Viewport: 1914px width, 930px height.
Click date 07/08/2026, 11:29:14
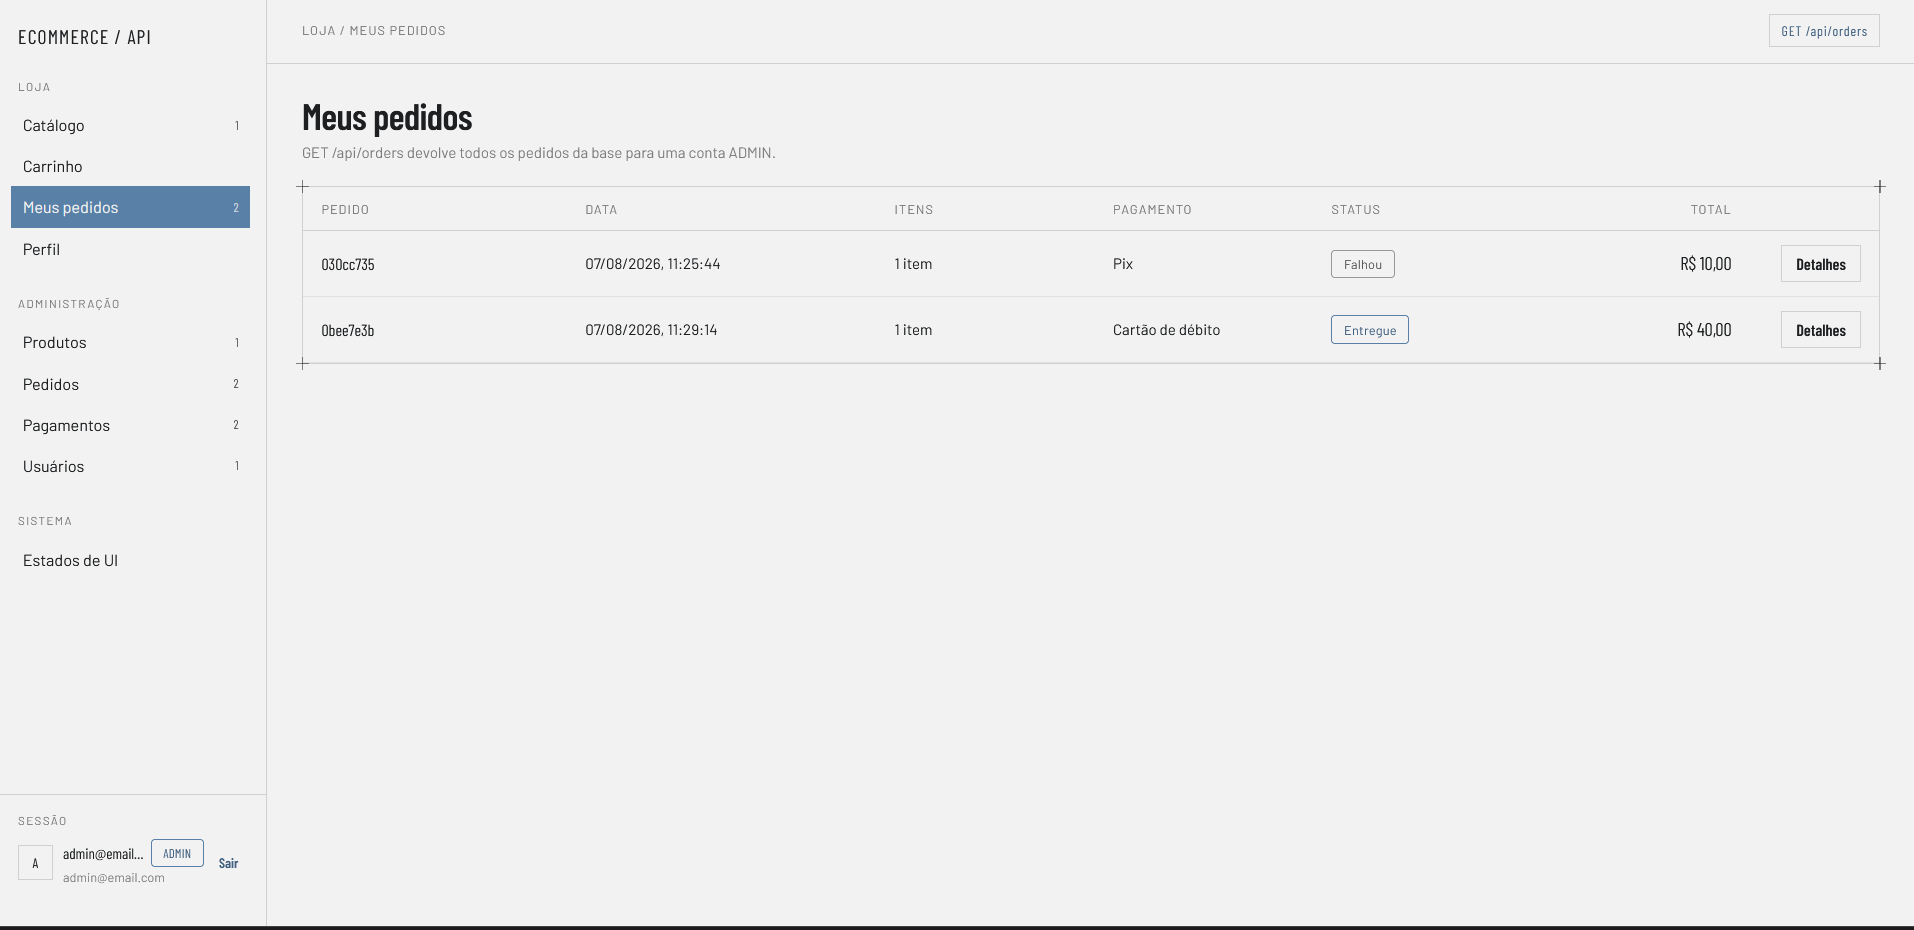pos(651,330)
